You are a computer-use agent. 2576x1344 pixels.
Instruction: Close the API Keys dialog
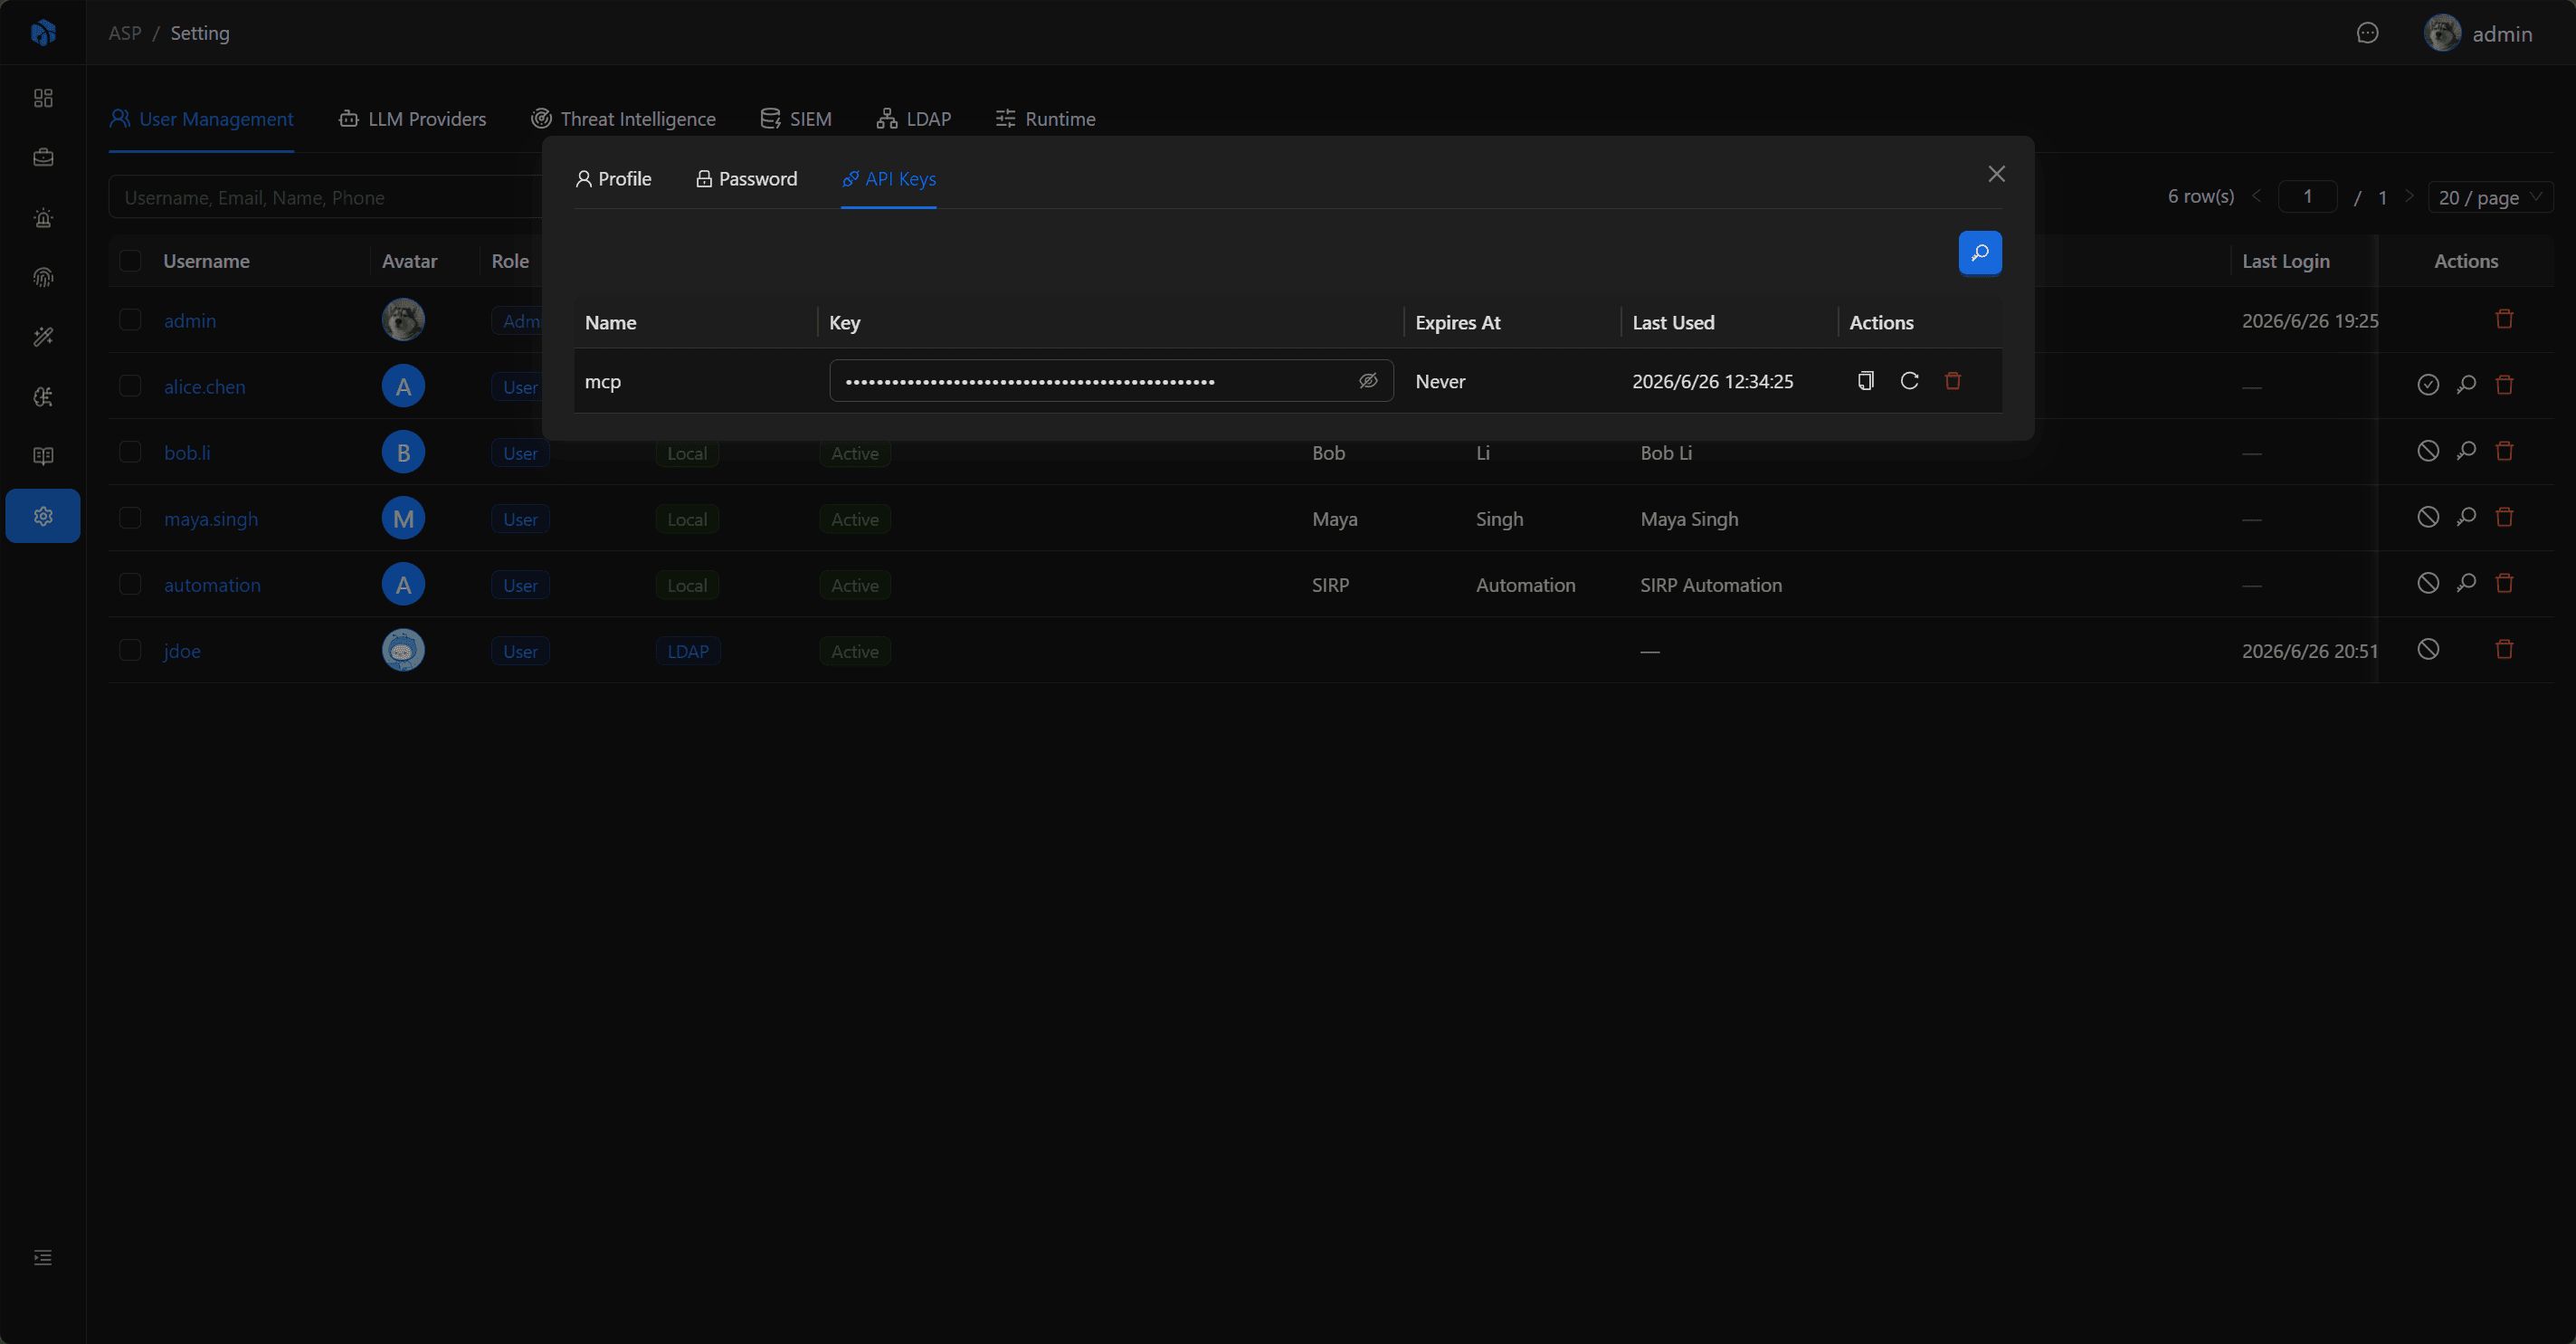click(x=1996, y=174)
